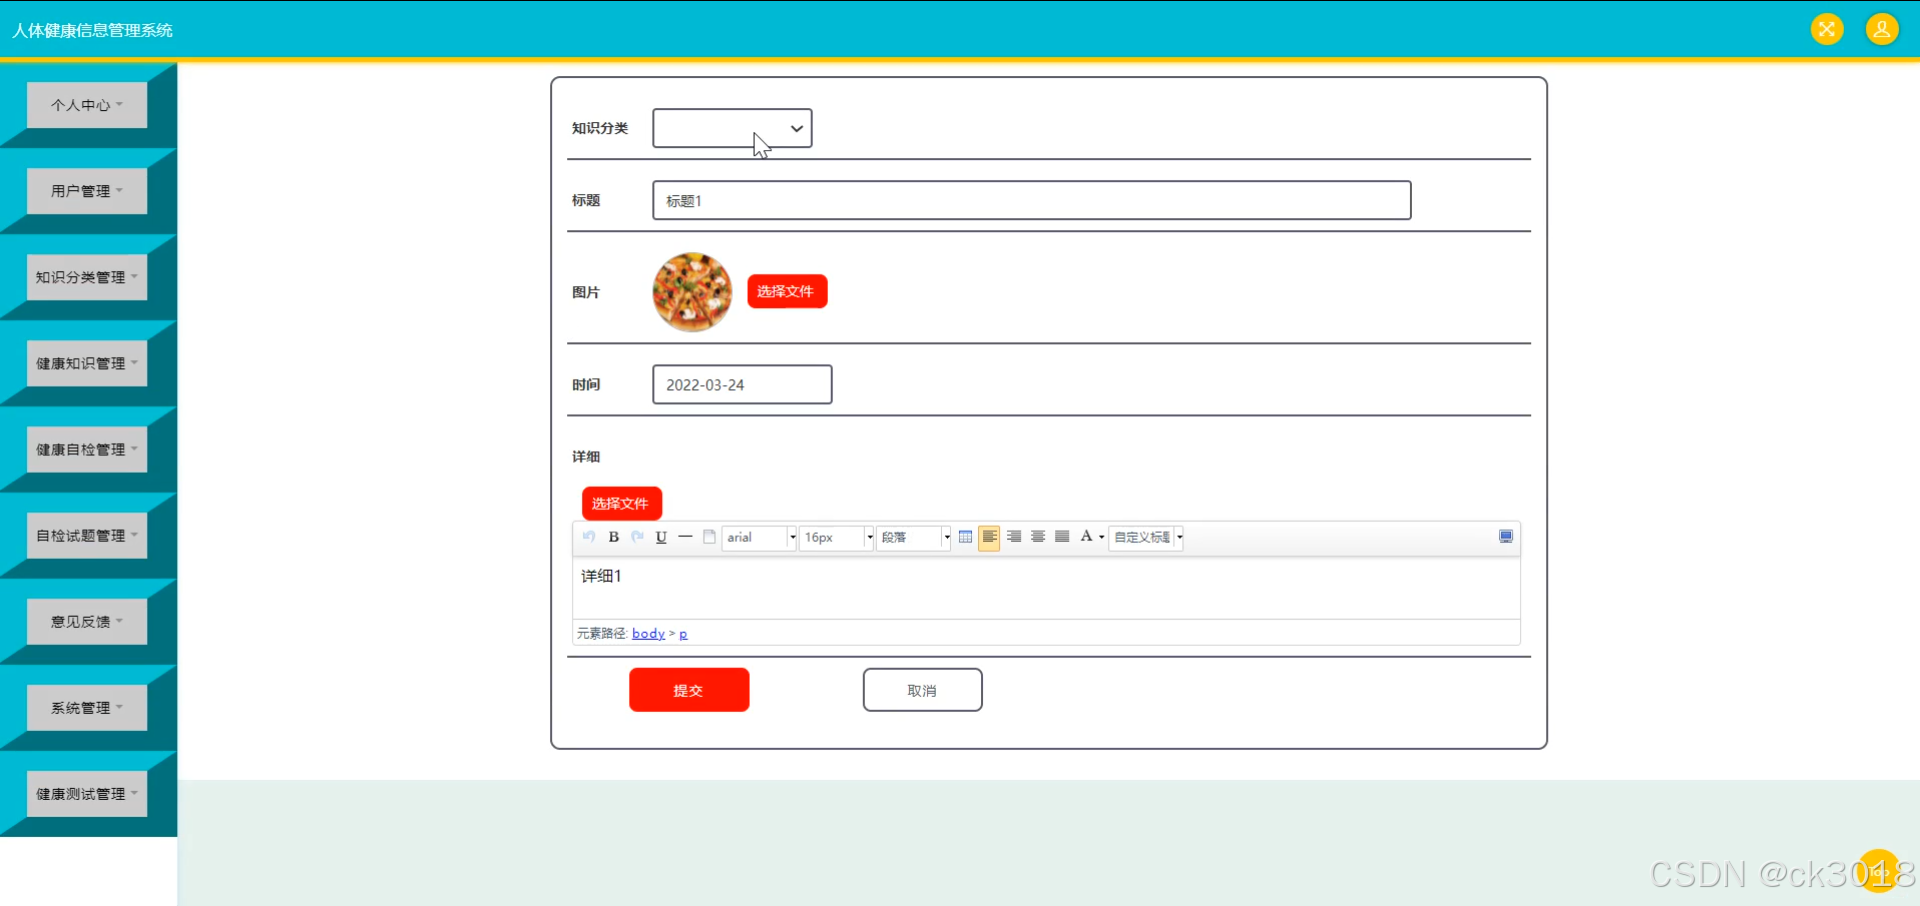Expand the 个人中心 sidebar menu

click(87, 105)
